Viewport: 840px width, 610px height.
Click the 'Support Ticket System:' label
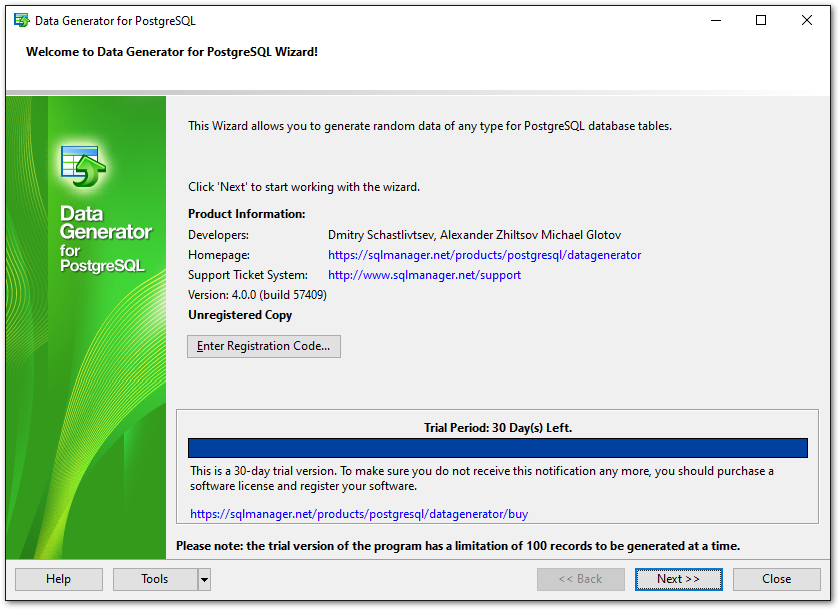coord(248,275)
